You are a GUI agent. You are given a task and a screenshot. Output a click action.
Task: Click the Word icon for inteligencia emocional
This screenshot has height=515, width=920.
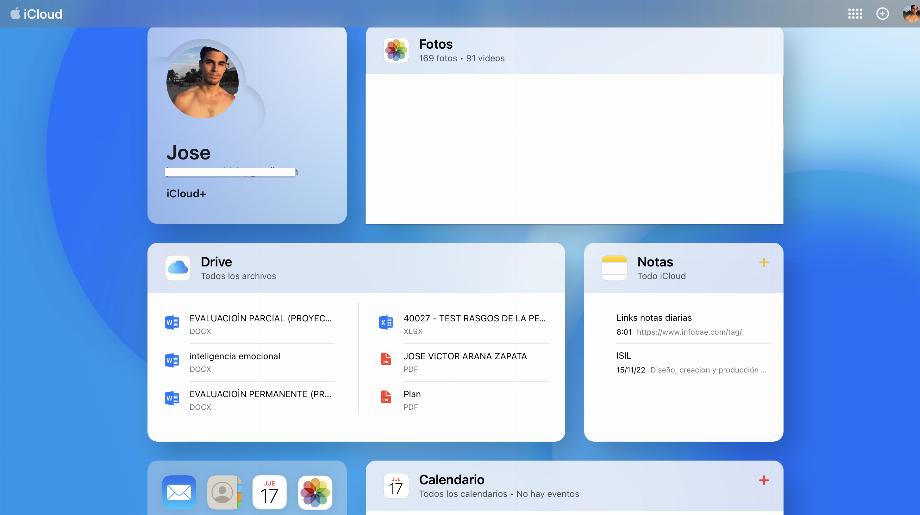coord(172,360)
